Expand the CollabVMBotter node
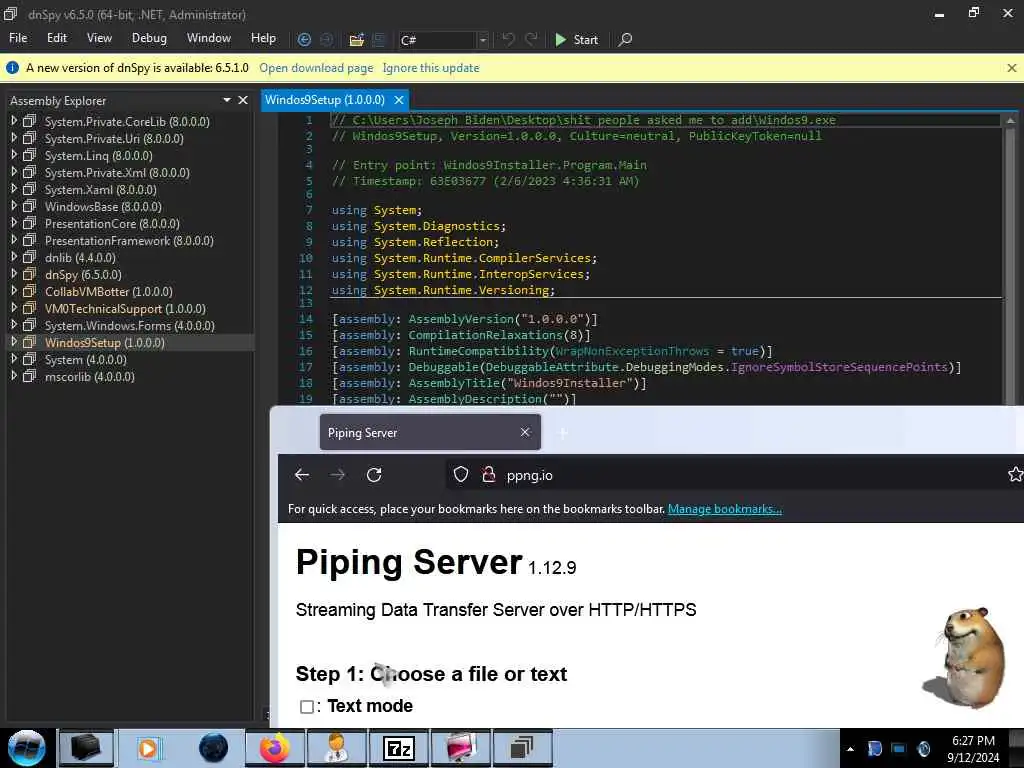This screenshot has height=768, width=1024. (x=14, y=291)
